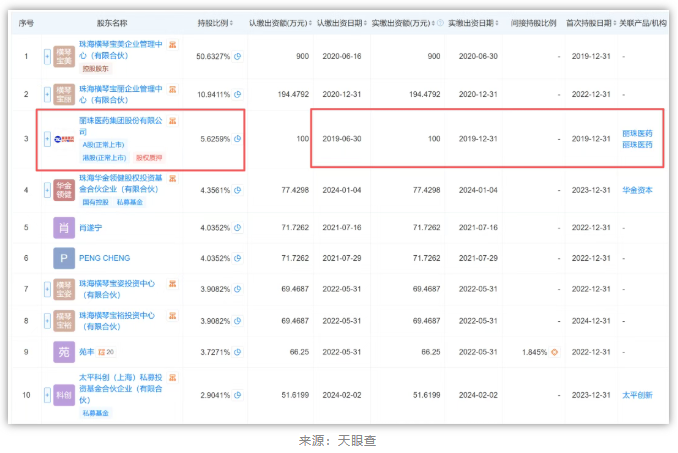Click the blue P avatar for PENG CHENG

pyautogui.click(x=63, y=258)
